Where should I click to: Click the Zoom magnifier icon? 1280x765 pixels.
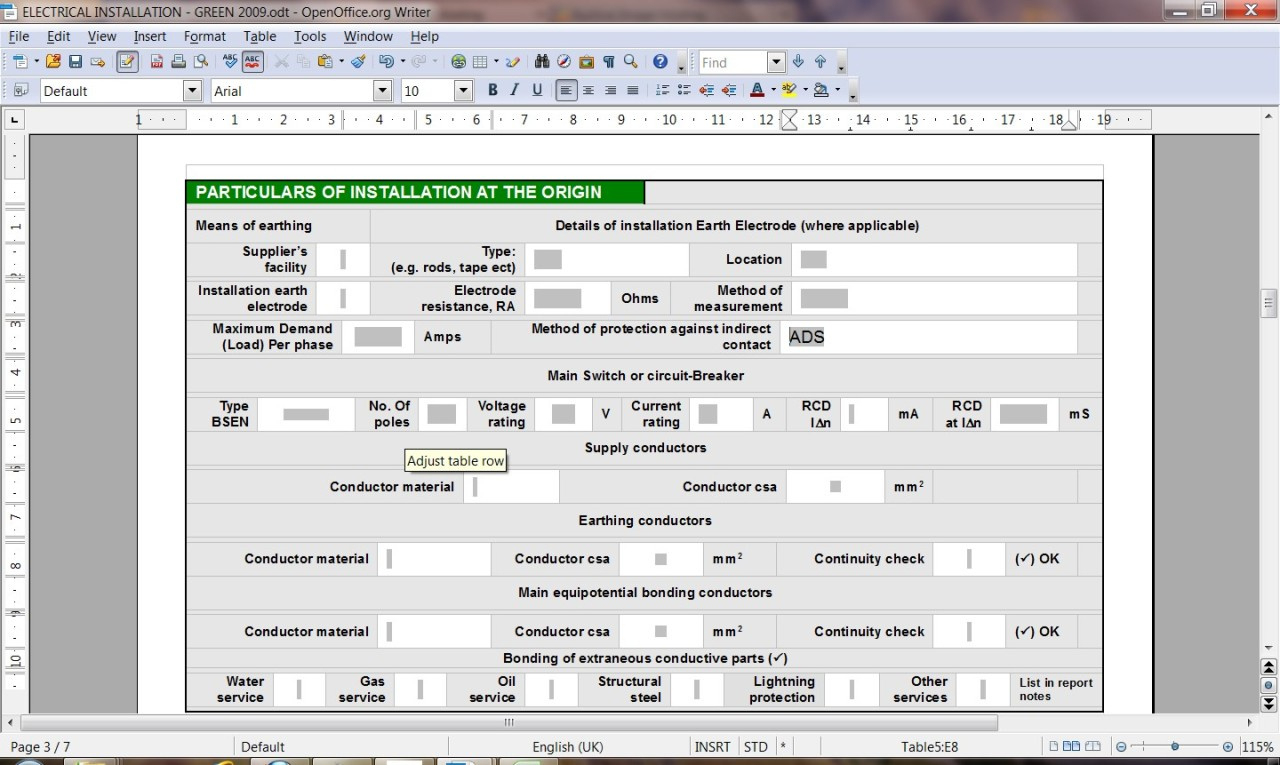click(x=631, y=62)
